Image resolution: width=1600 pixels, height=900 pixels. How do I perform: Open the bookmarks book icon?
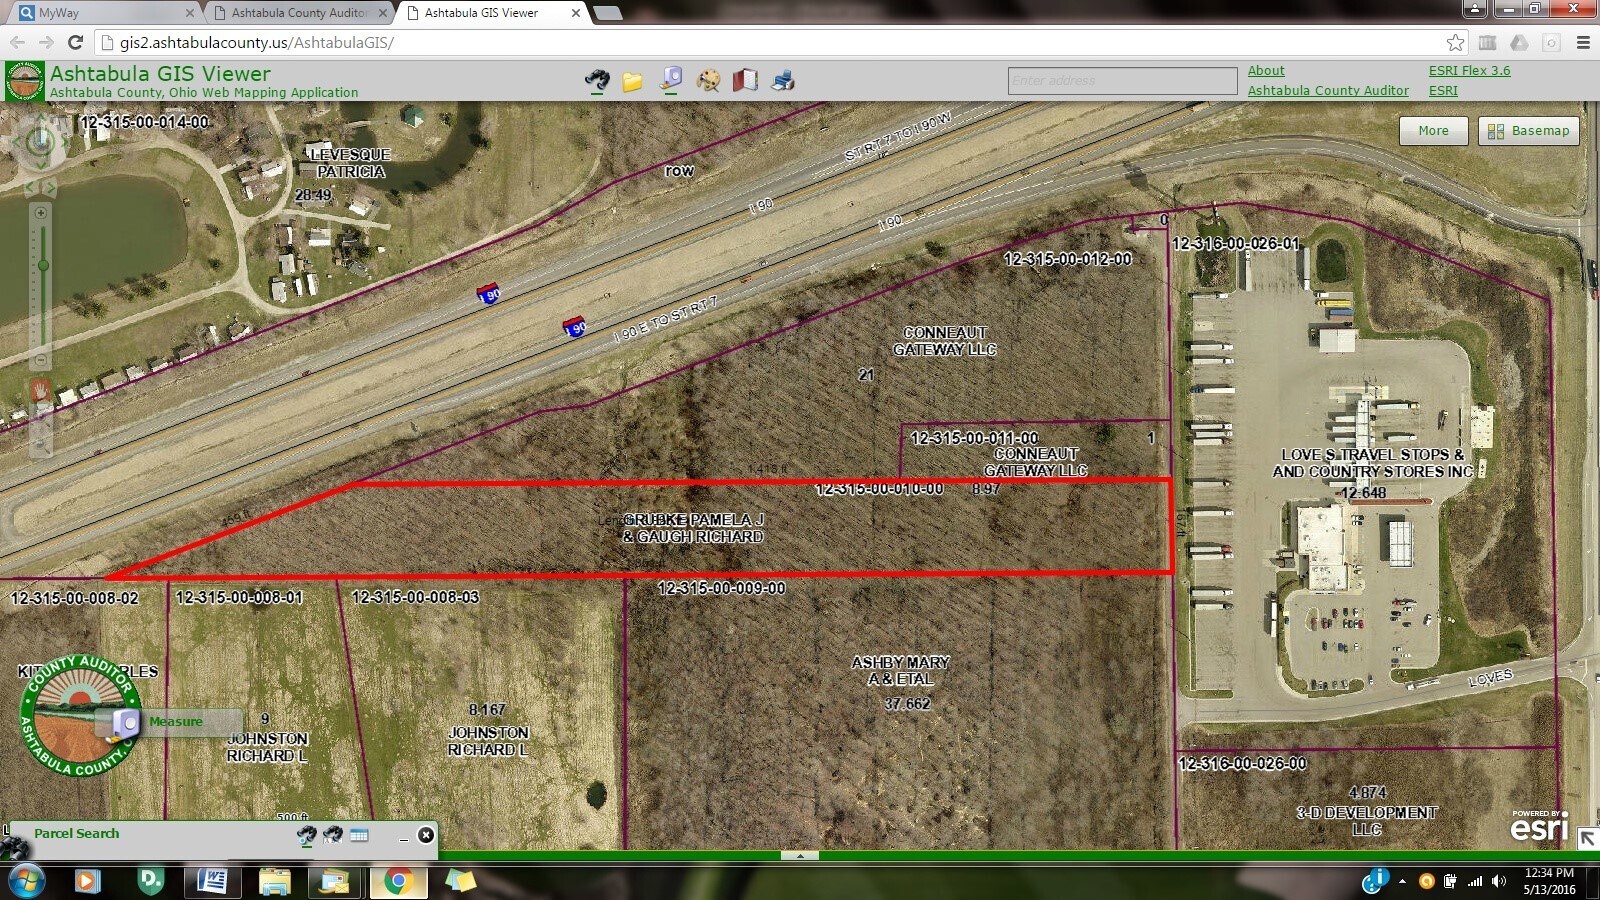point(747,80)
